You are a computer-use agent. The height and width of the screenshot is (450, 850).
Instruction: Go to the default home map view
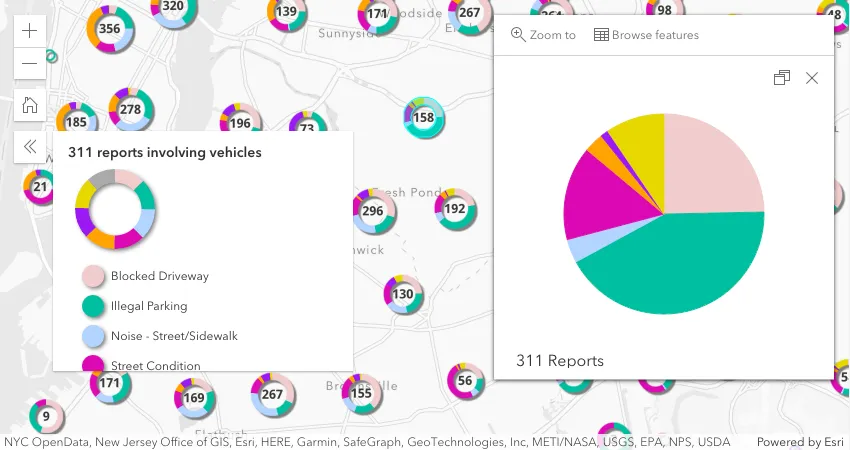point(29,104)
